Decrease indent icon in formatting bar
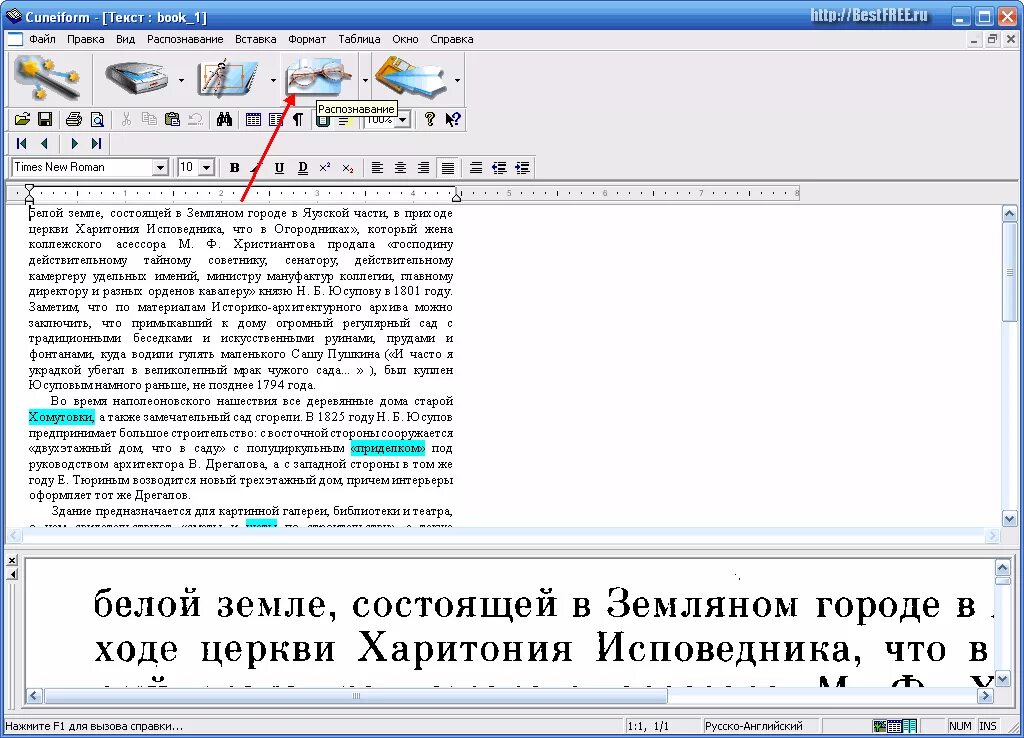Viewport: 1024px width, 738px height. point(499,168)
